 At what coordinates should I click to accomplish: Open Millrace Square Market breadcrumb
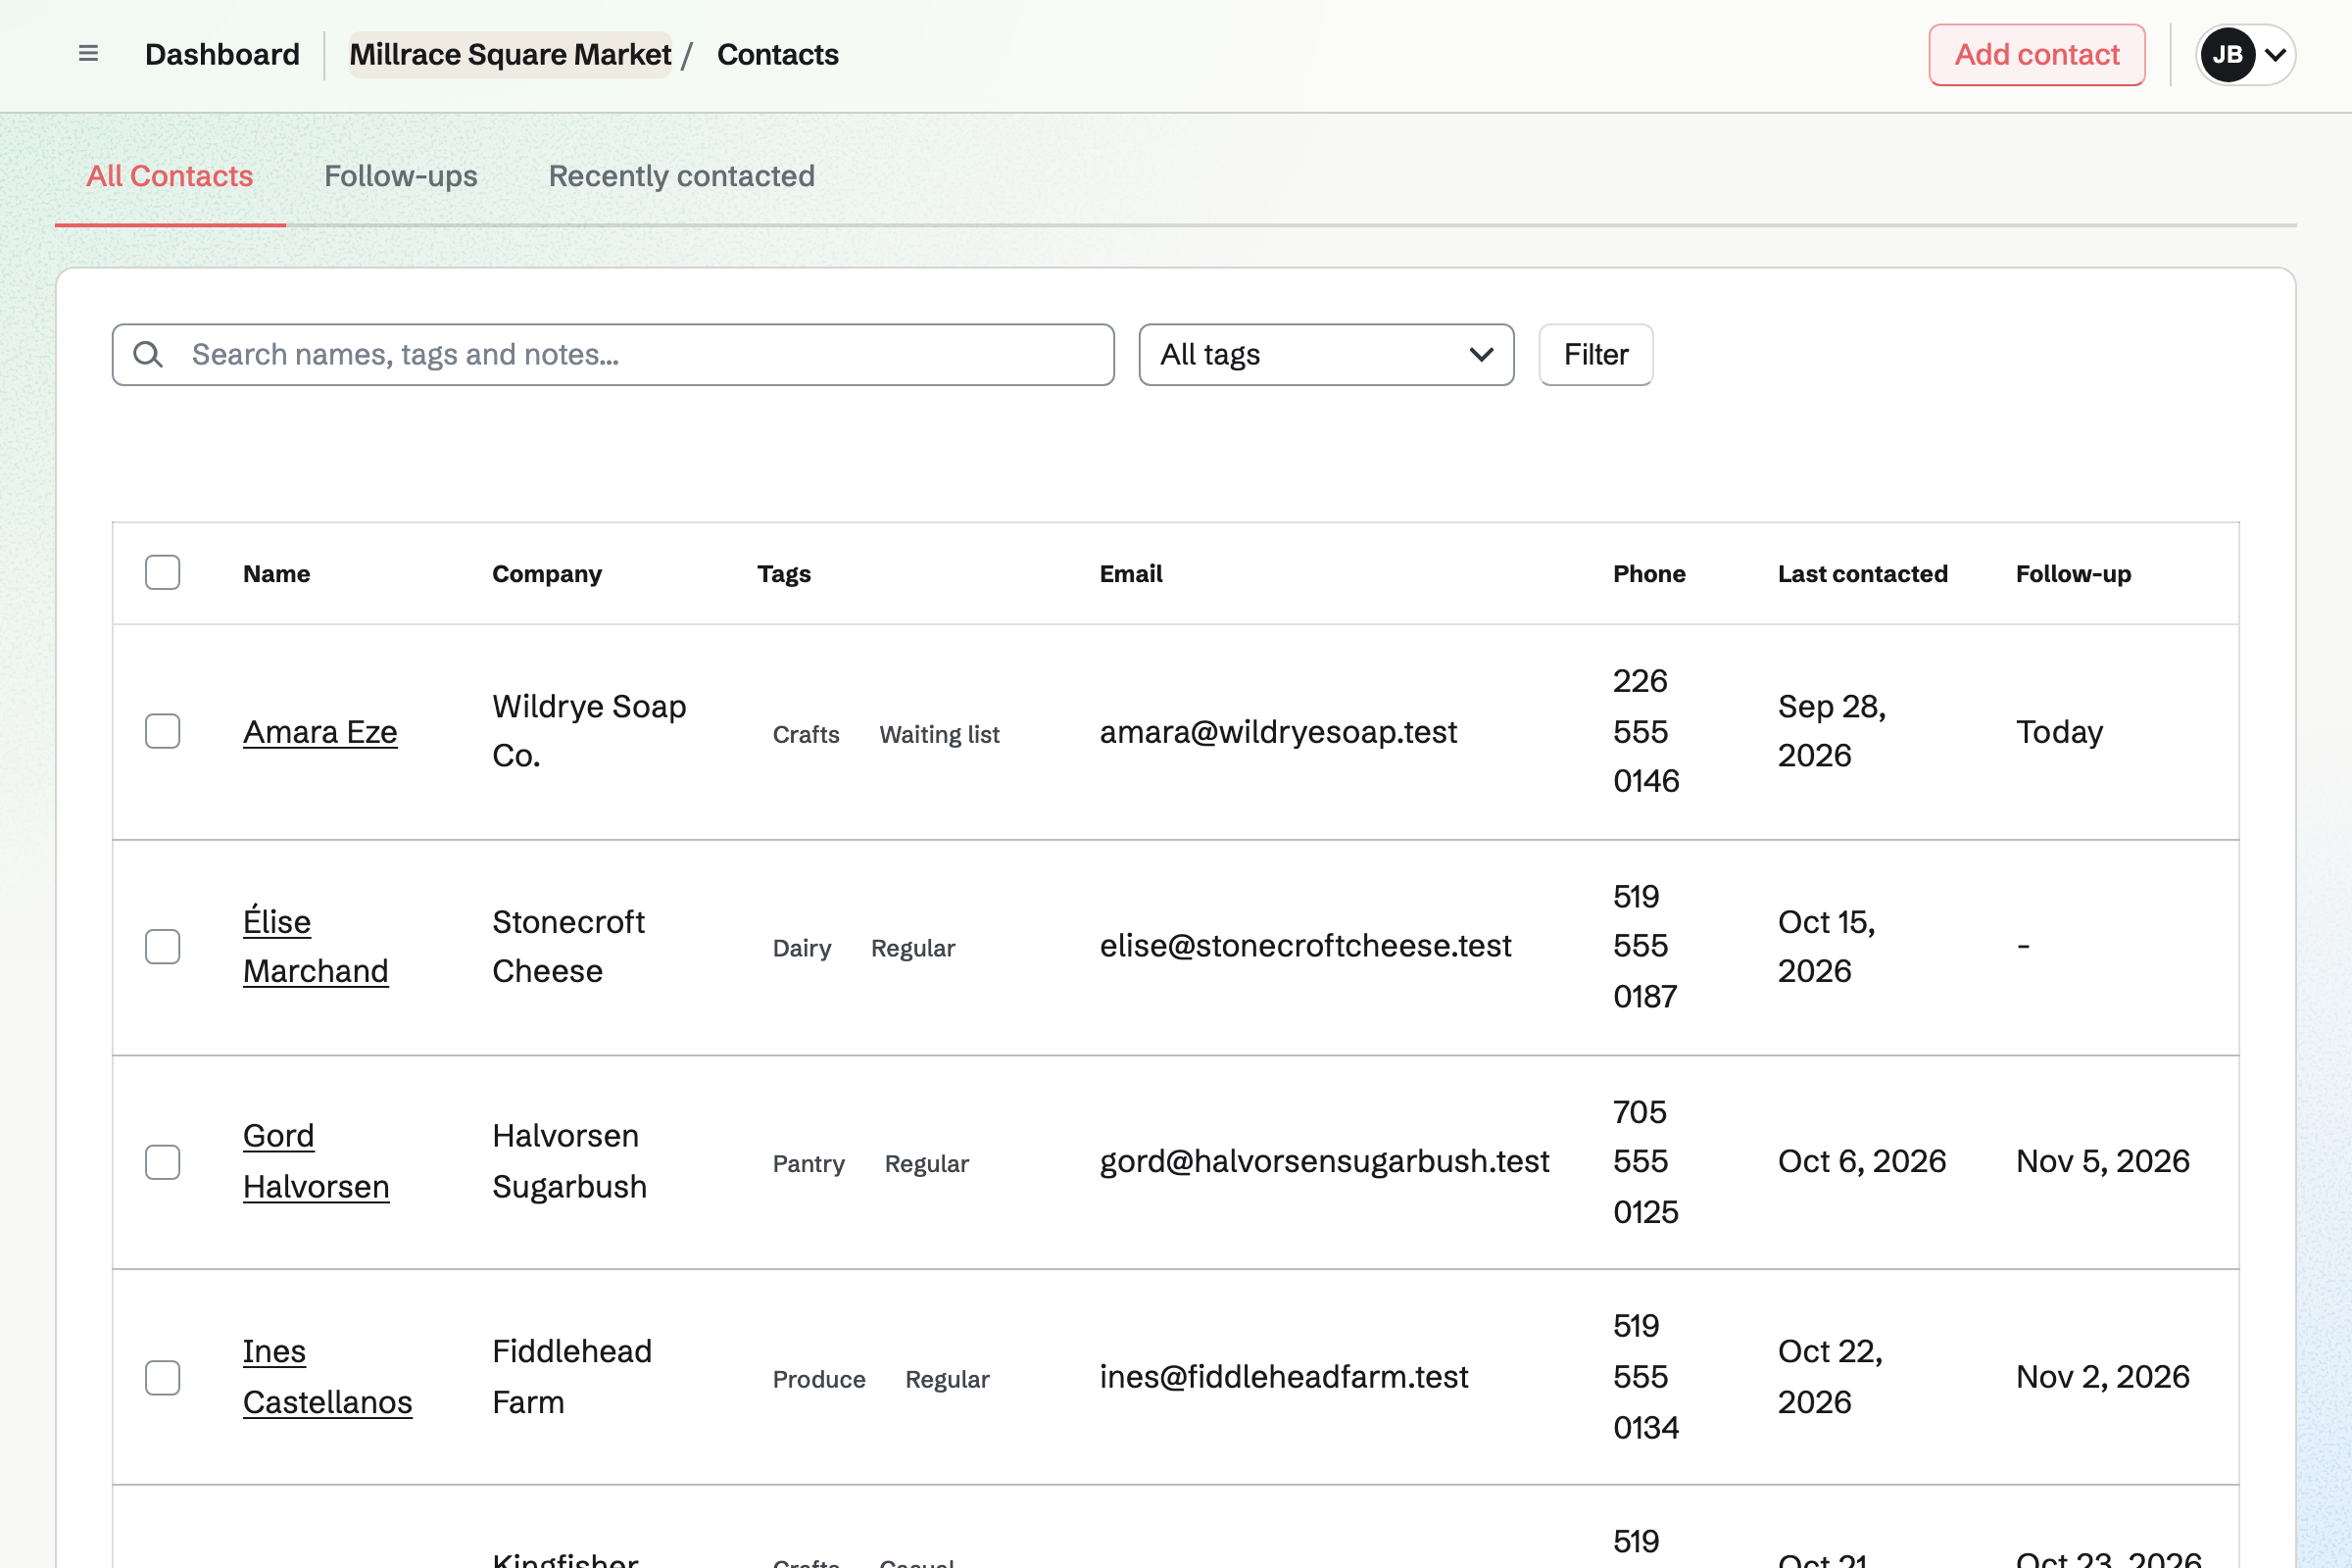click(510, 54)
